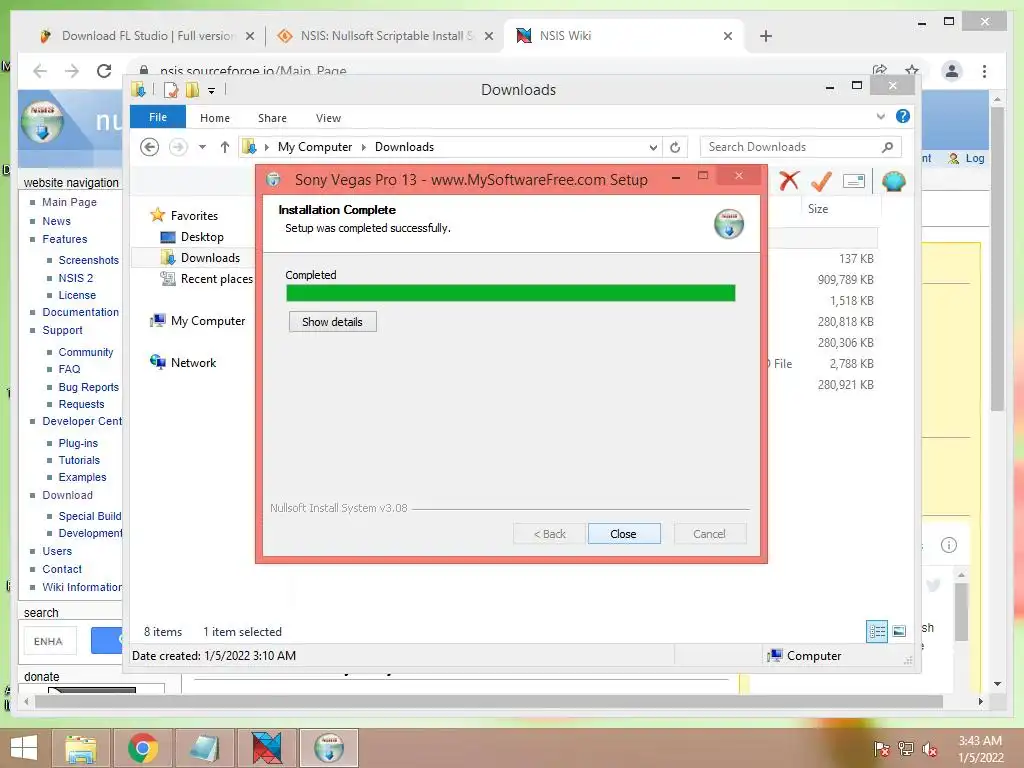Click Explorer back arrow button

tap(150, 147)
